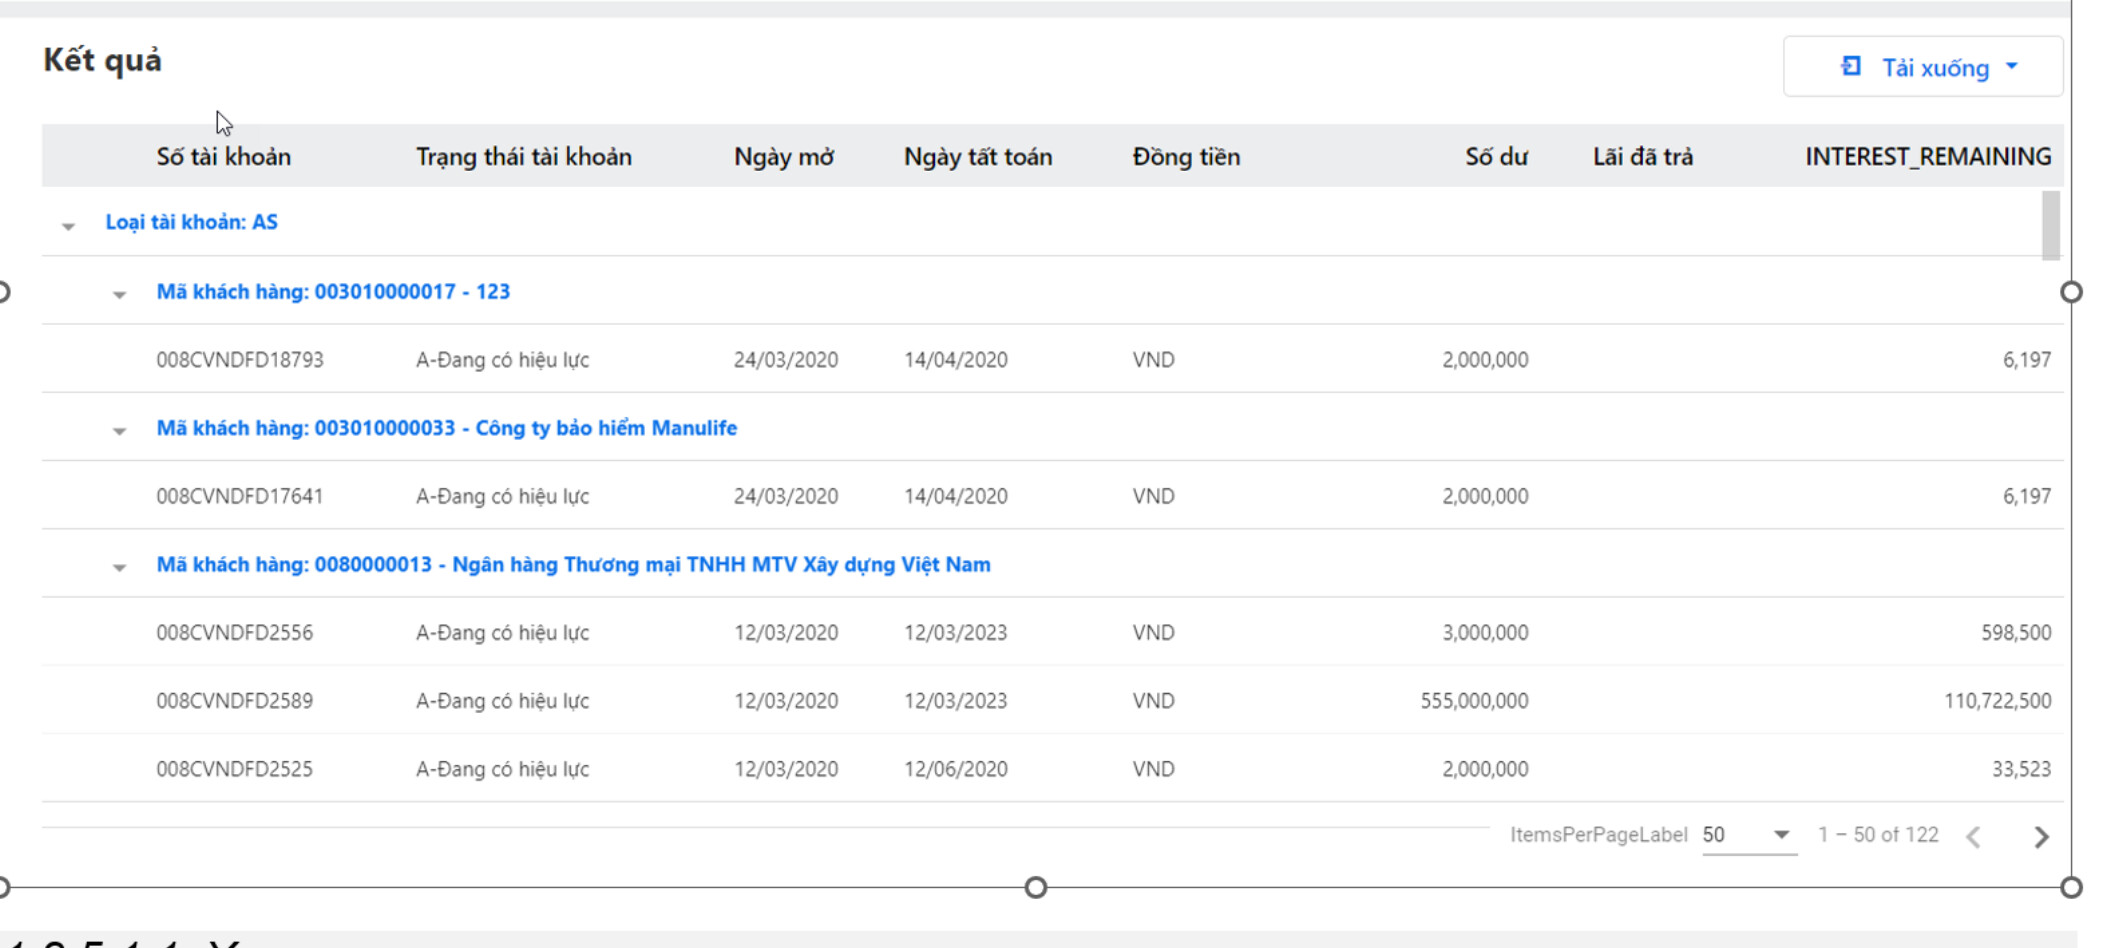2124x948 pixels.
Task: Select account number 008CVNDFD2556
Action: tap(235, 633)
